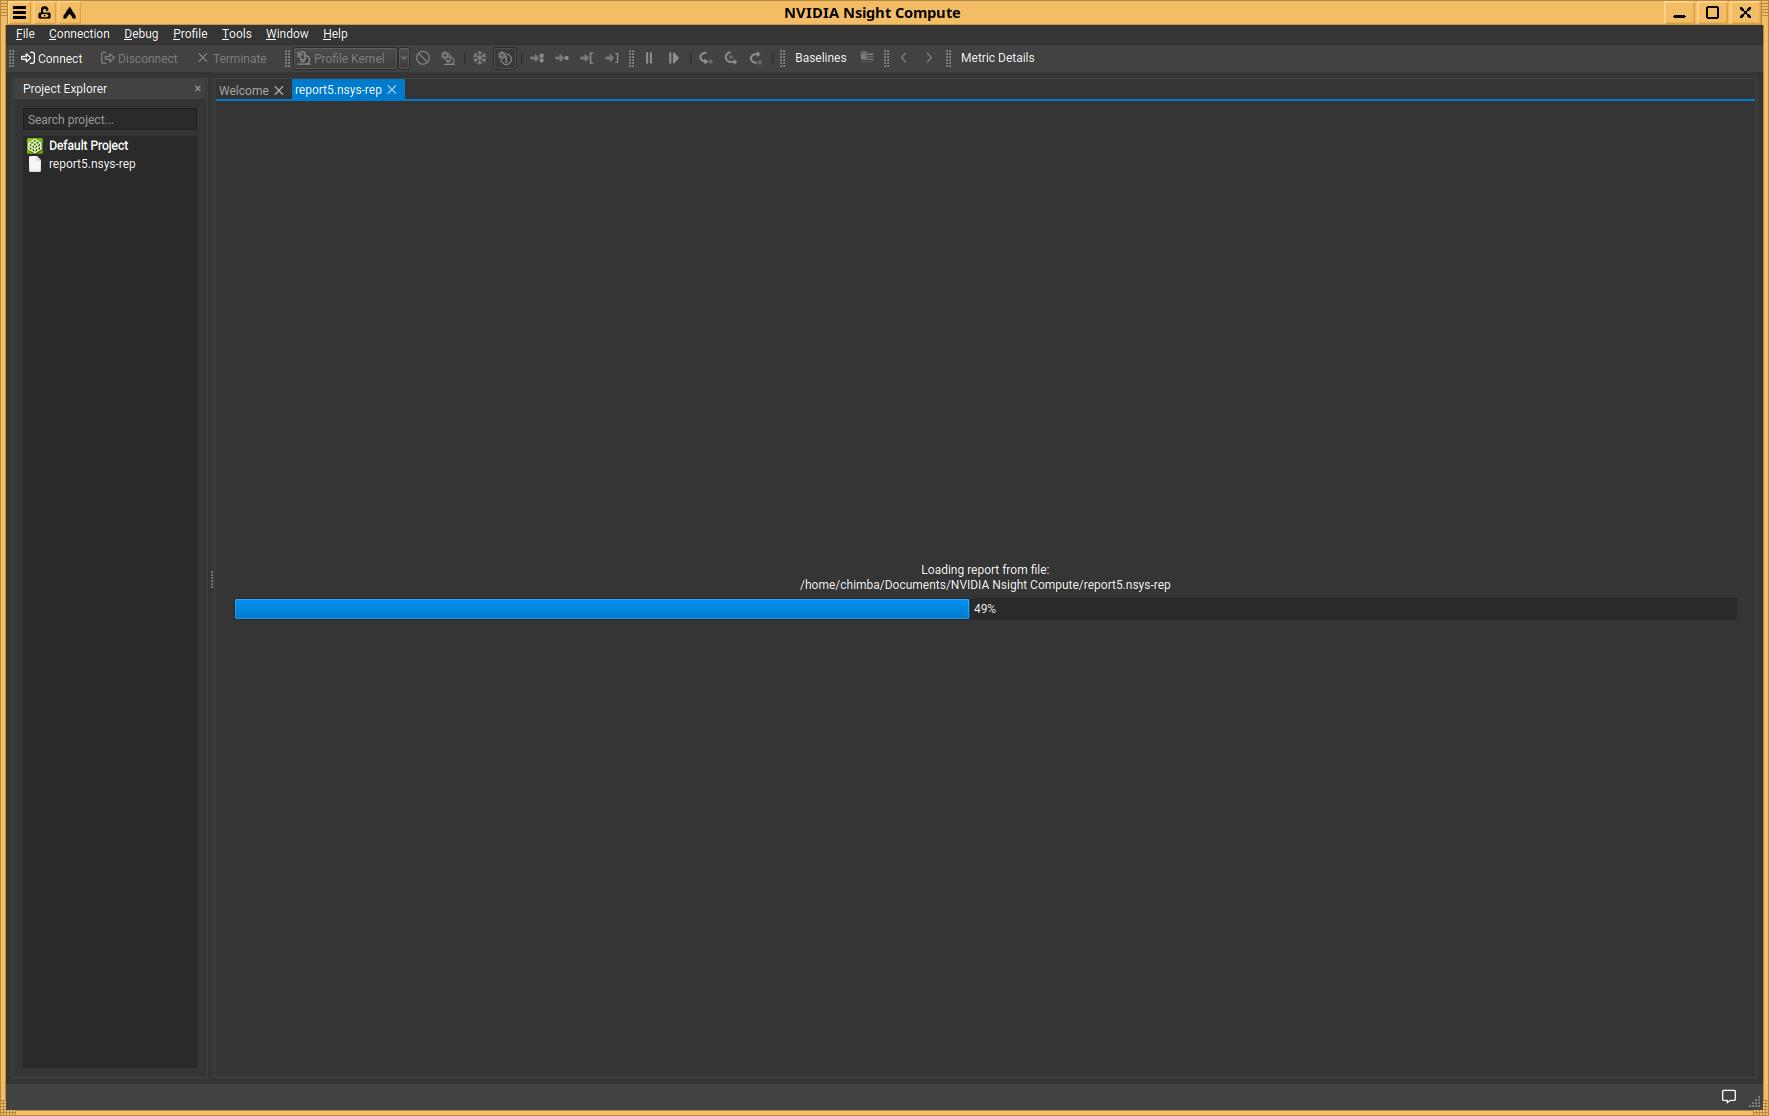Toggle the highlighted icon right of the snowflake
This screenshot has width=1769, height=1116.
505,58
